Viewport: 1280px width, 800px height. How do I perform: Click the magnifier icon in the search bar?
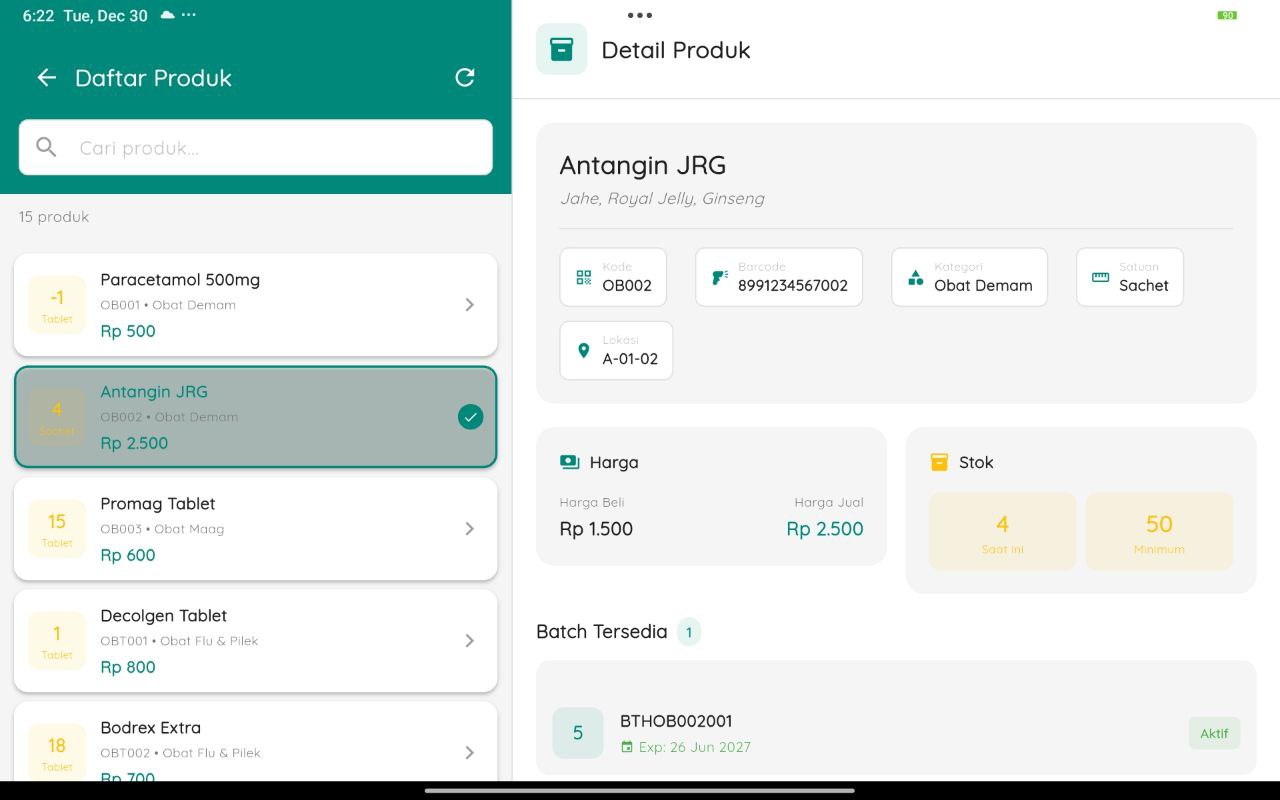click(x=46, y=147)
